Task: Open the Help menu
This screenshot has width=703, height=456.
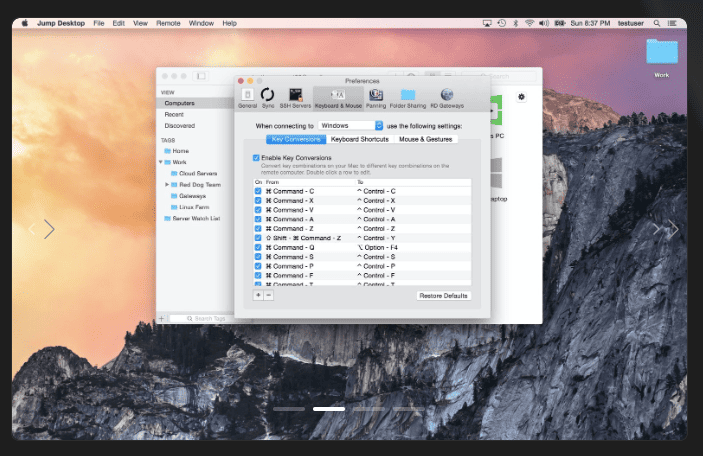Action: pyautogui.click(x=229, y=23)
